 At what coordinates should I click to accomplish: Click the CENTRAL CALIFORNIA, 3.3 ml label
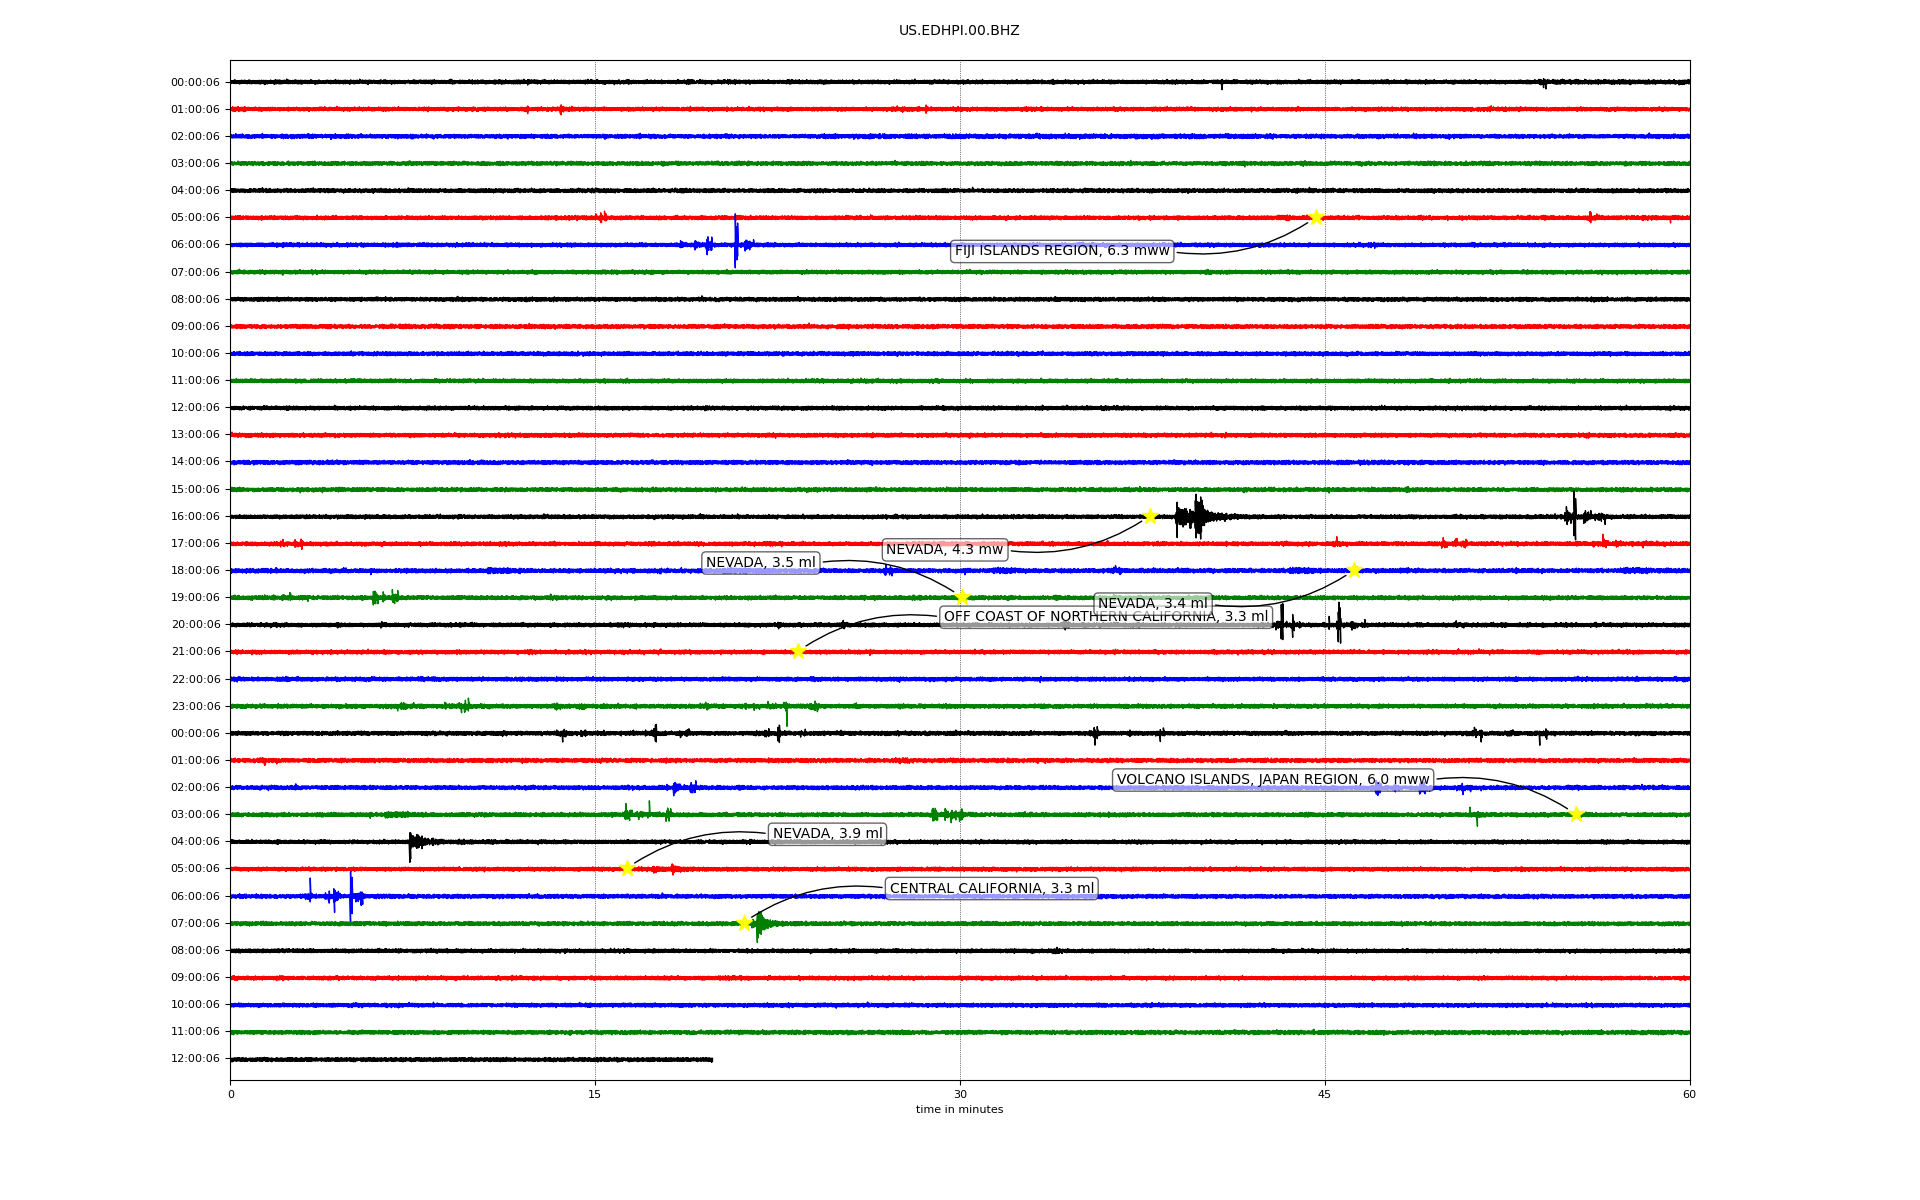click(991, 889)
